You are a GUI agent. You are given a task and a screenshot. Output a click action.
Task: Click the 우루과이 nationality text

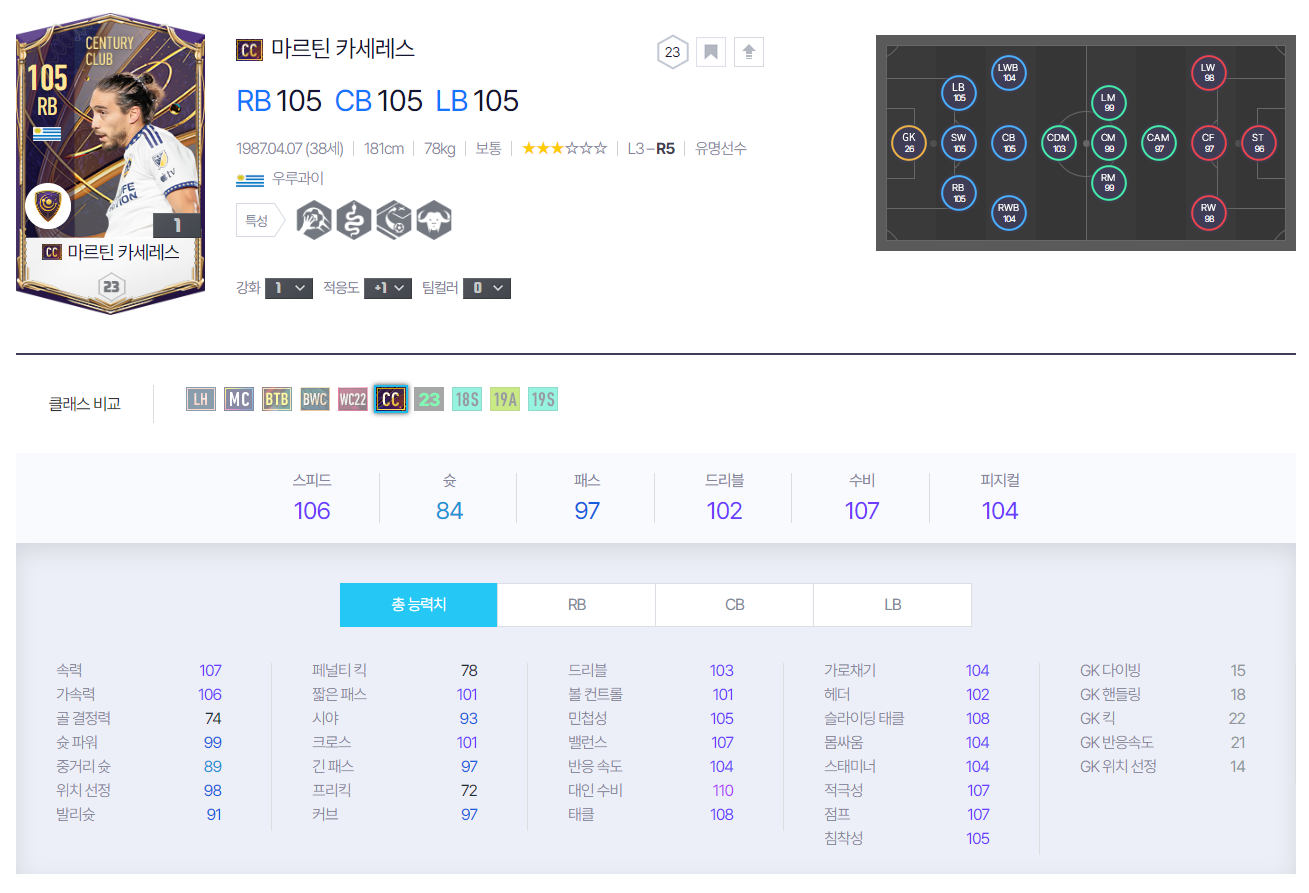[x=298, y=179]
